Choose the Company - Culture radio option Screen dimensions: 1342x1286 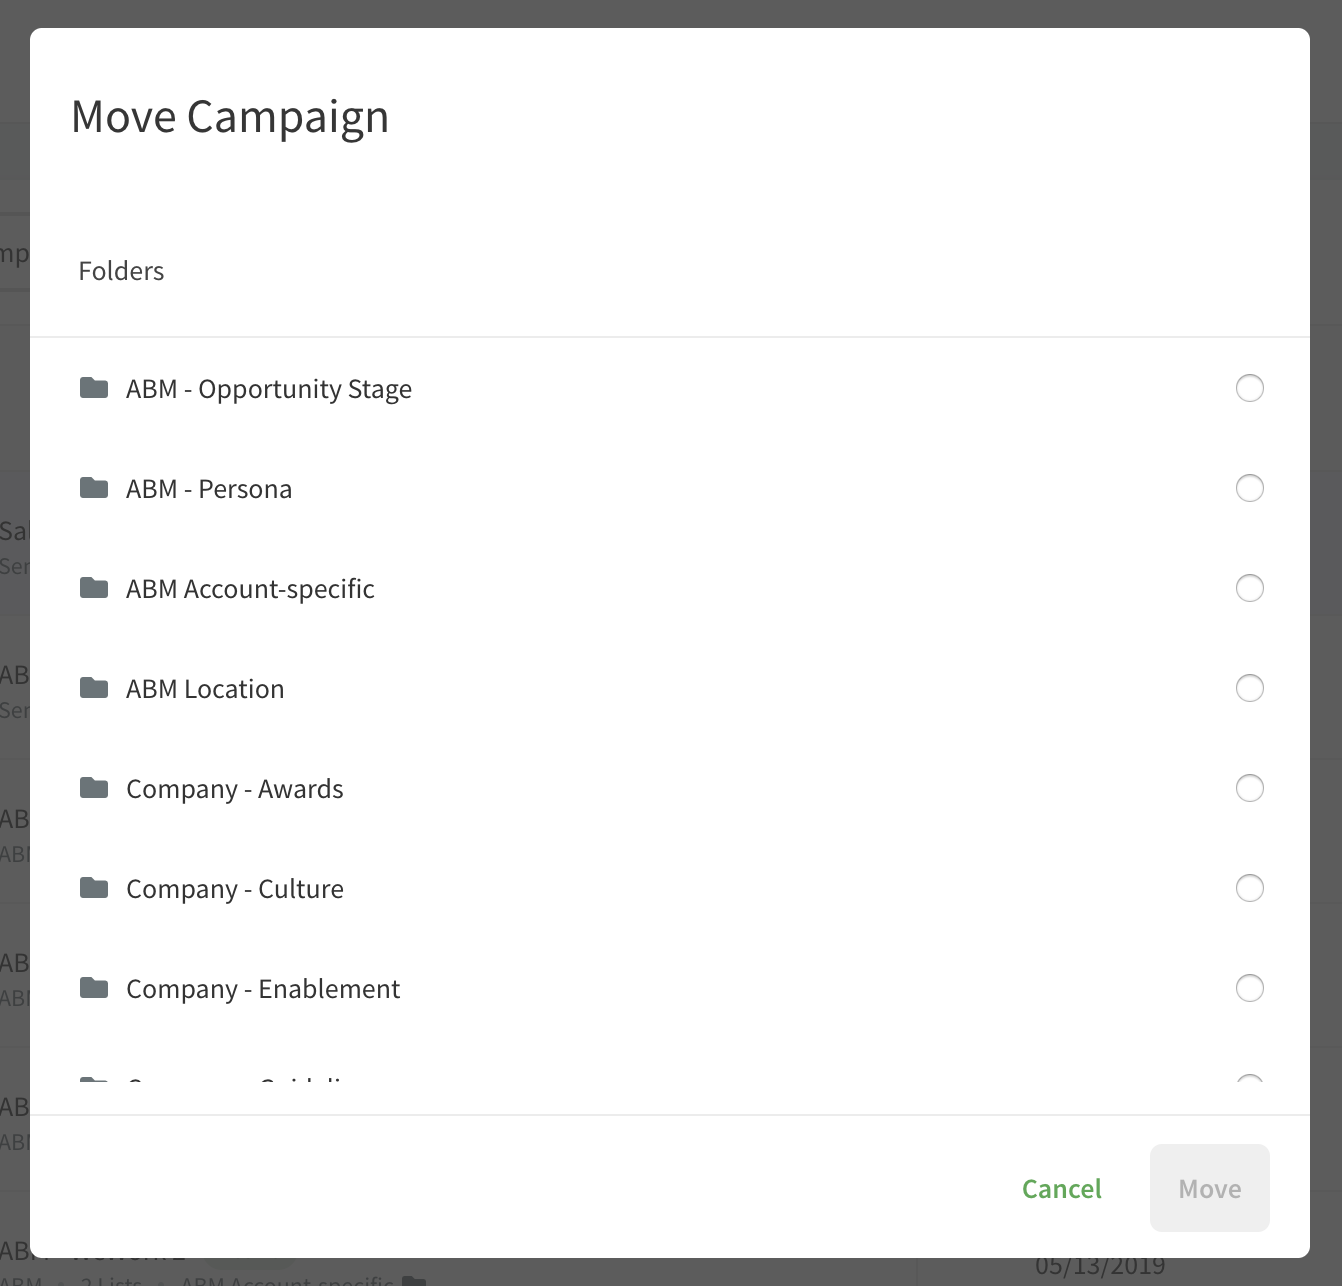[x=1250, y=888]
